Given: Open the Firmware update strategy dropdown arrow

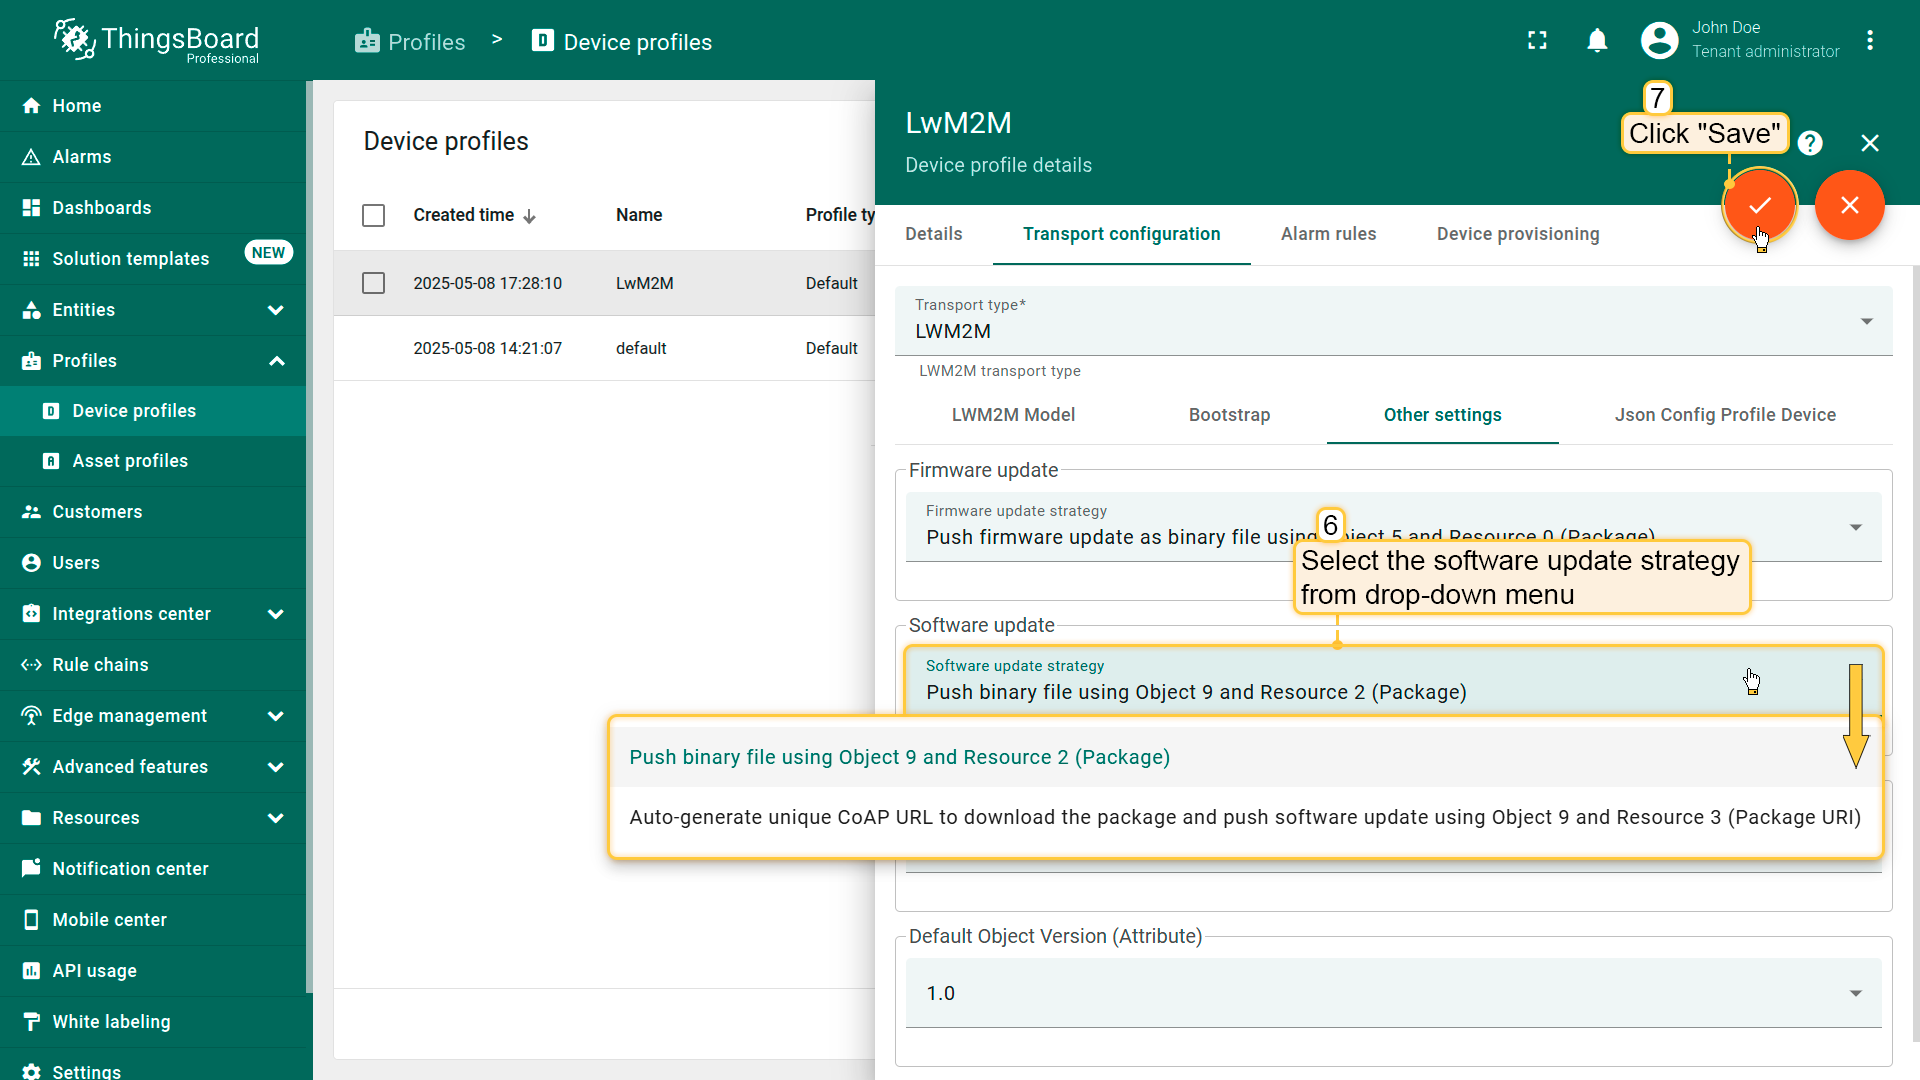Looking at the screenshot, I should 1856,527.
